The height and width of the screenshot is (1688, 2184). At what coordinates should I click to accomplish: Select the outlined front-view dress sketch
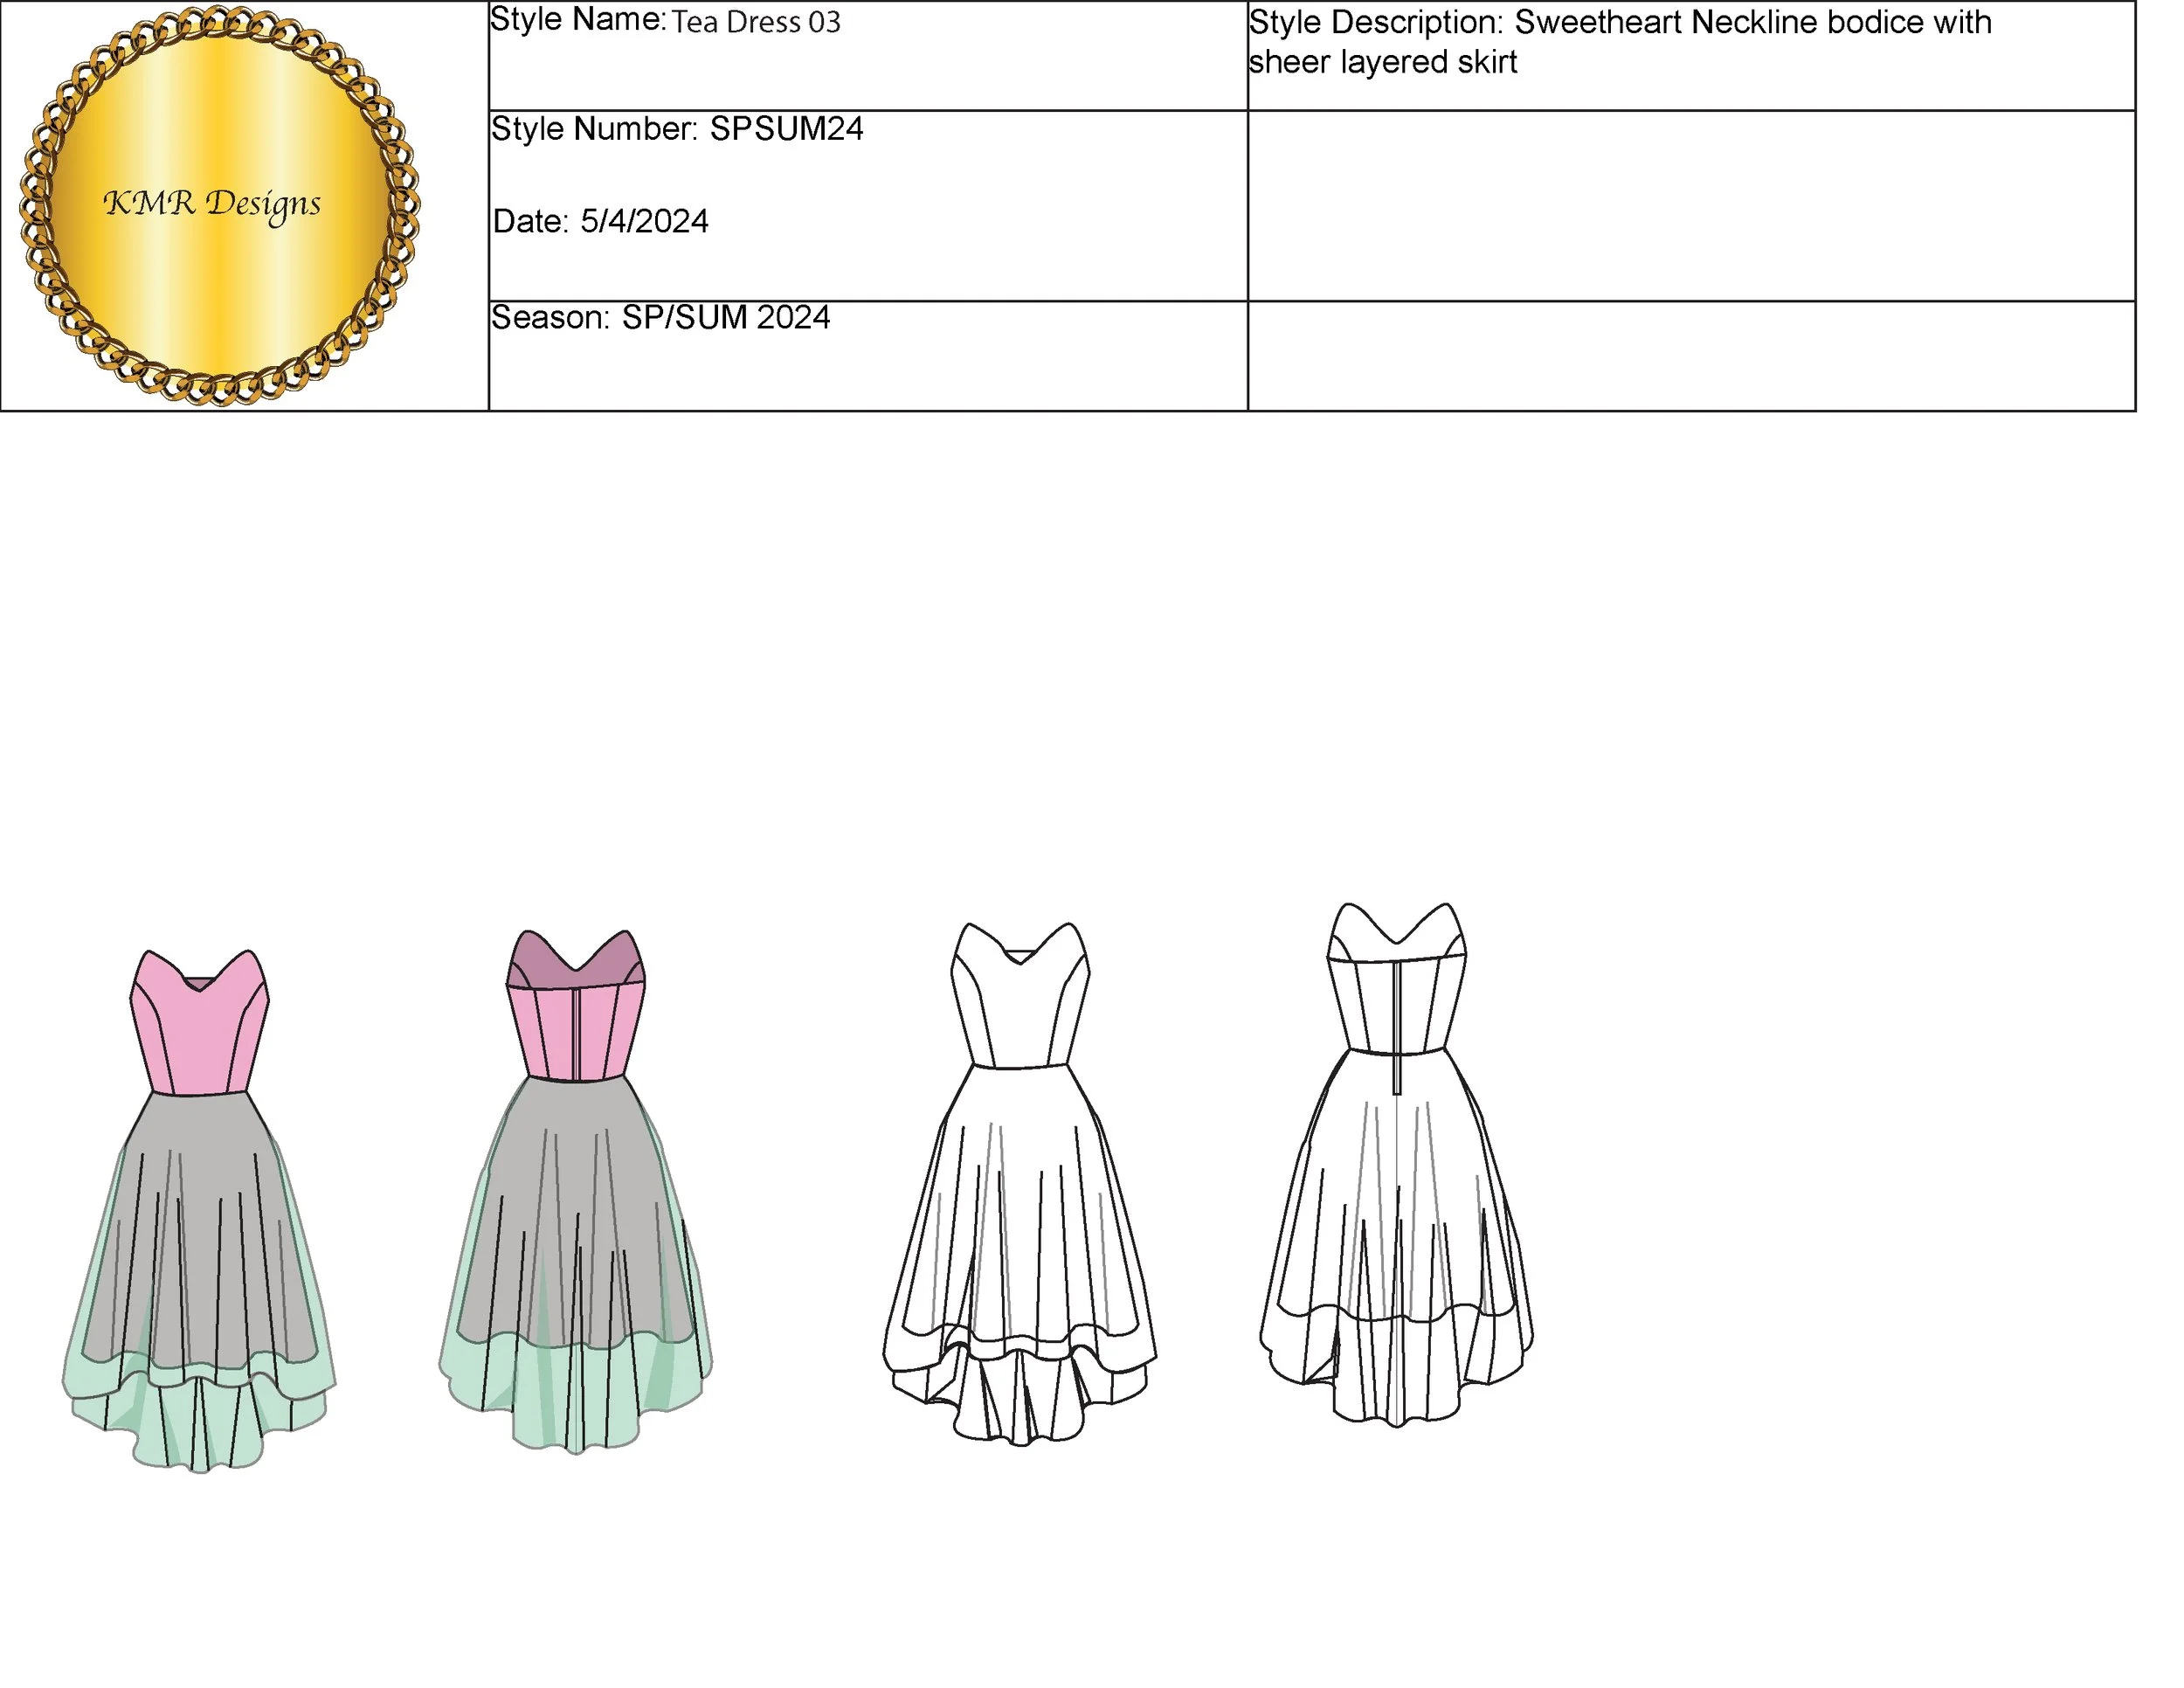pos(1019,1185)
